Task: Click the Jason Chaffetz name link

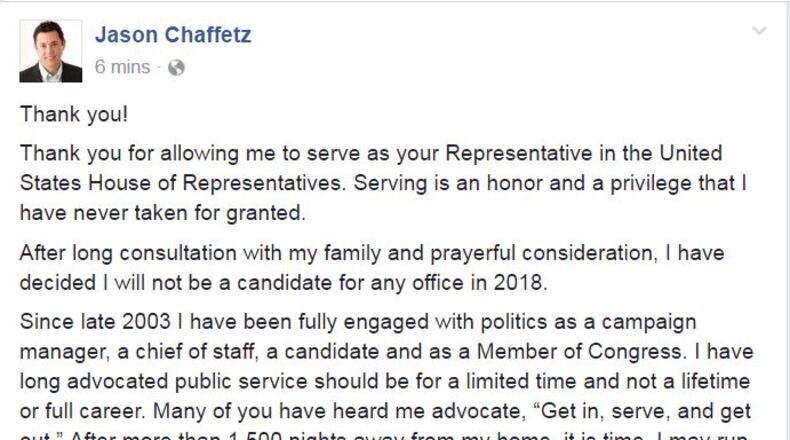Action: (173, 35)
